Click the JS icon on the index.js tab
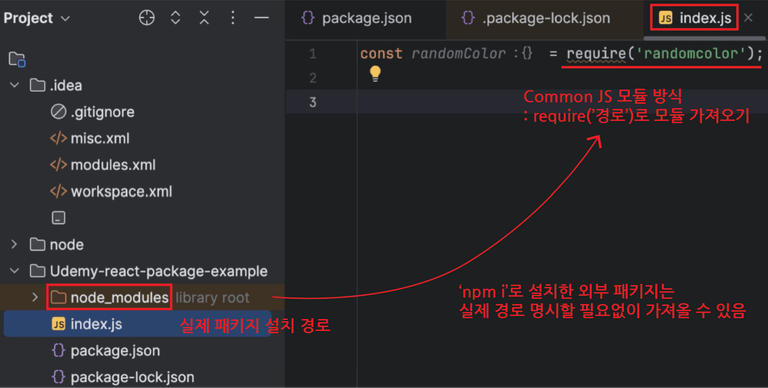The width and height of the screenshot is (768, 388). tap(665, 18)
